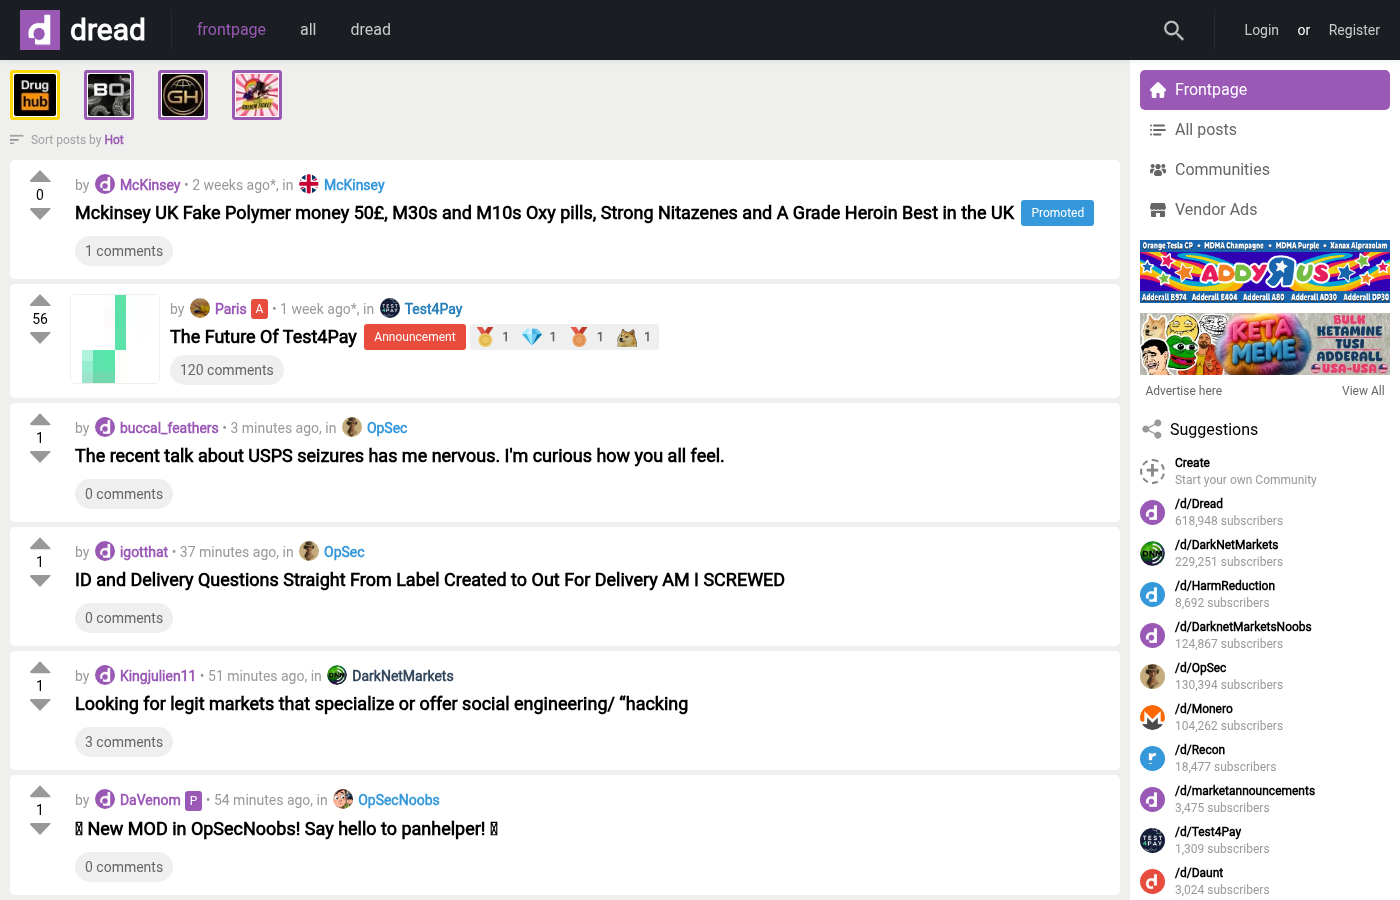Screen dimensions: 1400x900
Task: Upvote The Future Of Test4Pay post
Action: (40, 300)
